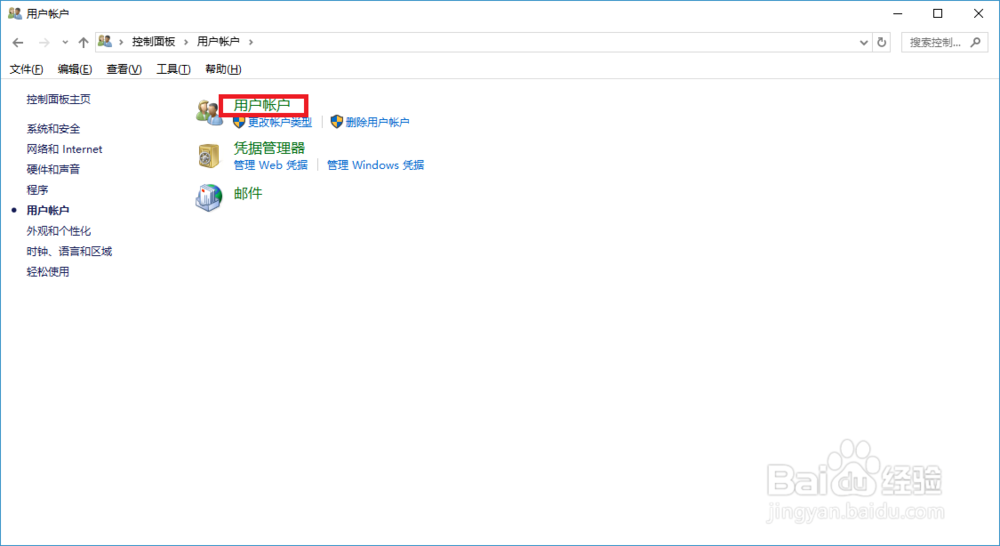The width and height of the screenshot is (1000, 546).
Task: Refresh the control panel page
Action: (x=882, y=43)
